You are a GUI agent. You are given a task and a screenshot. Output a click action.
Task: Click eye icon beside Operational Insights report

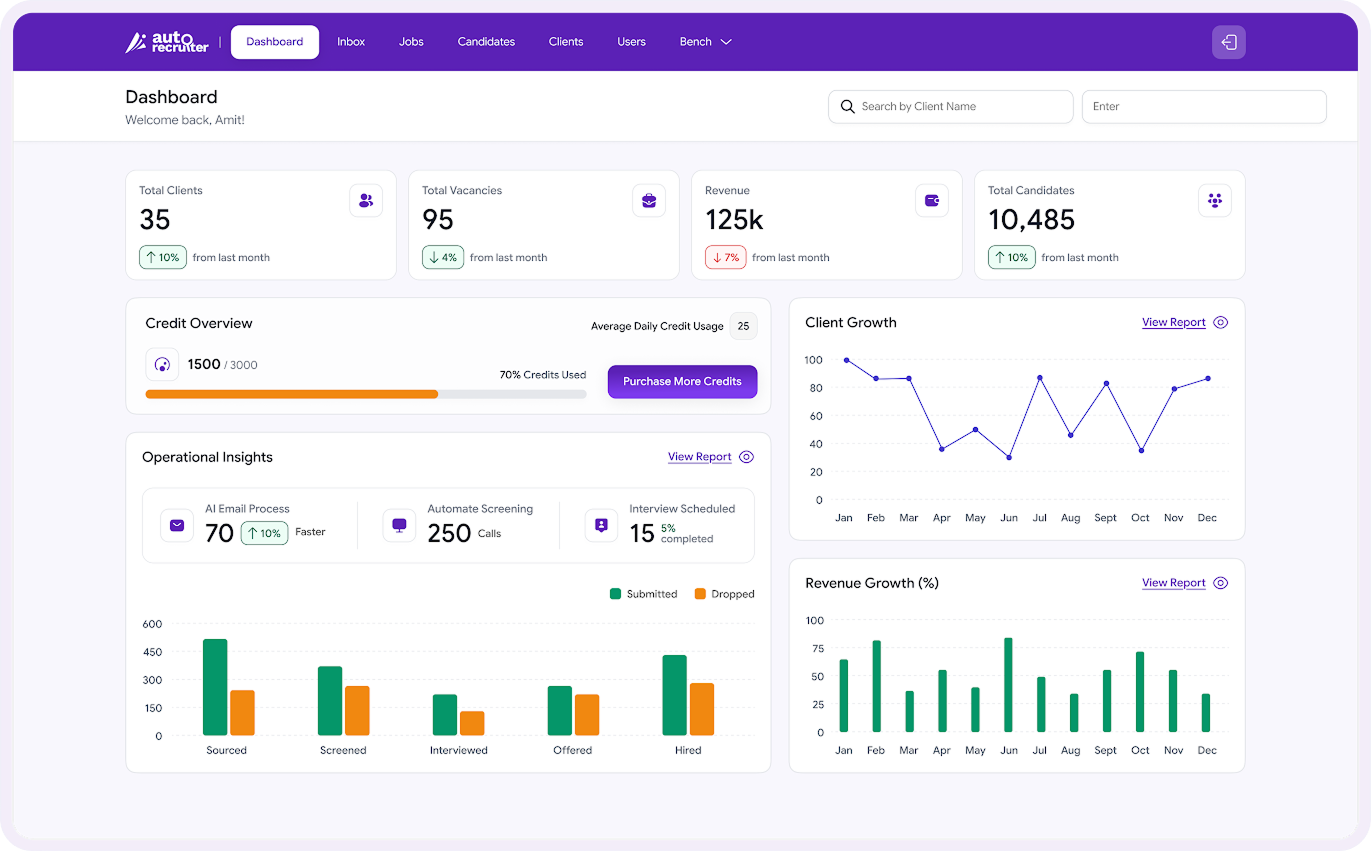[x=746, y=457]
